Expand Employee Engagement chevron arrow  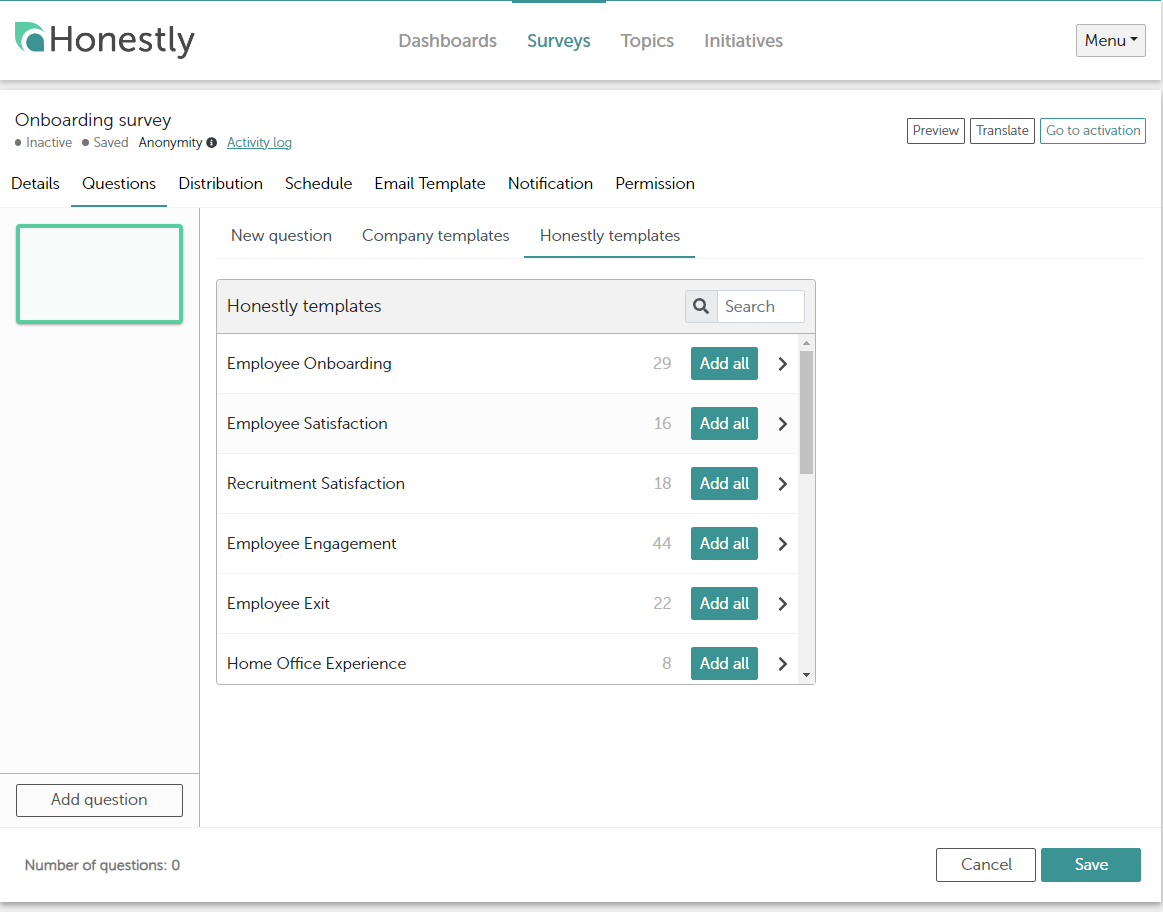click(x=783, y=544)
